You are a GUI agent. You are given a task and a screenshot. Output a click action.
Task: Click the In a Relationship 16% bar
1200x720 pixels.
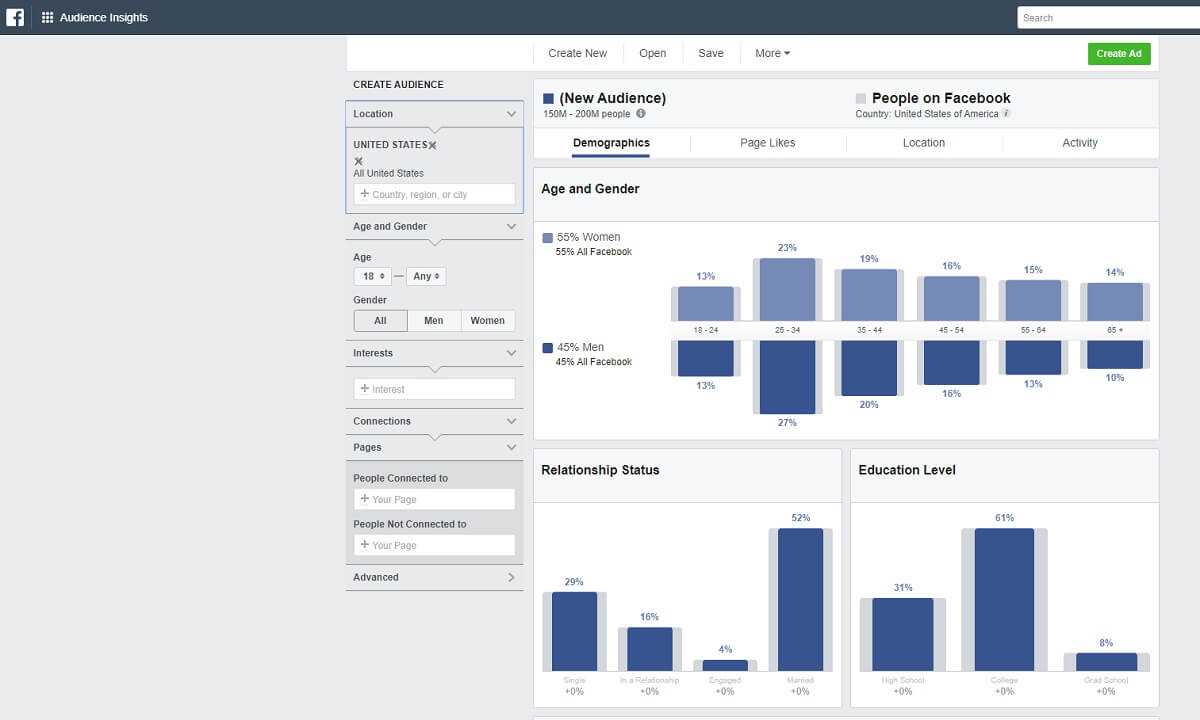[650, 649]
